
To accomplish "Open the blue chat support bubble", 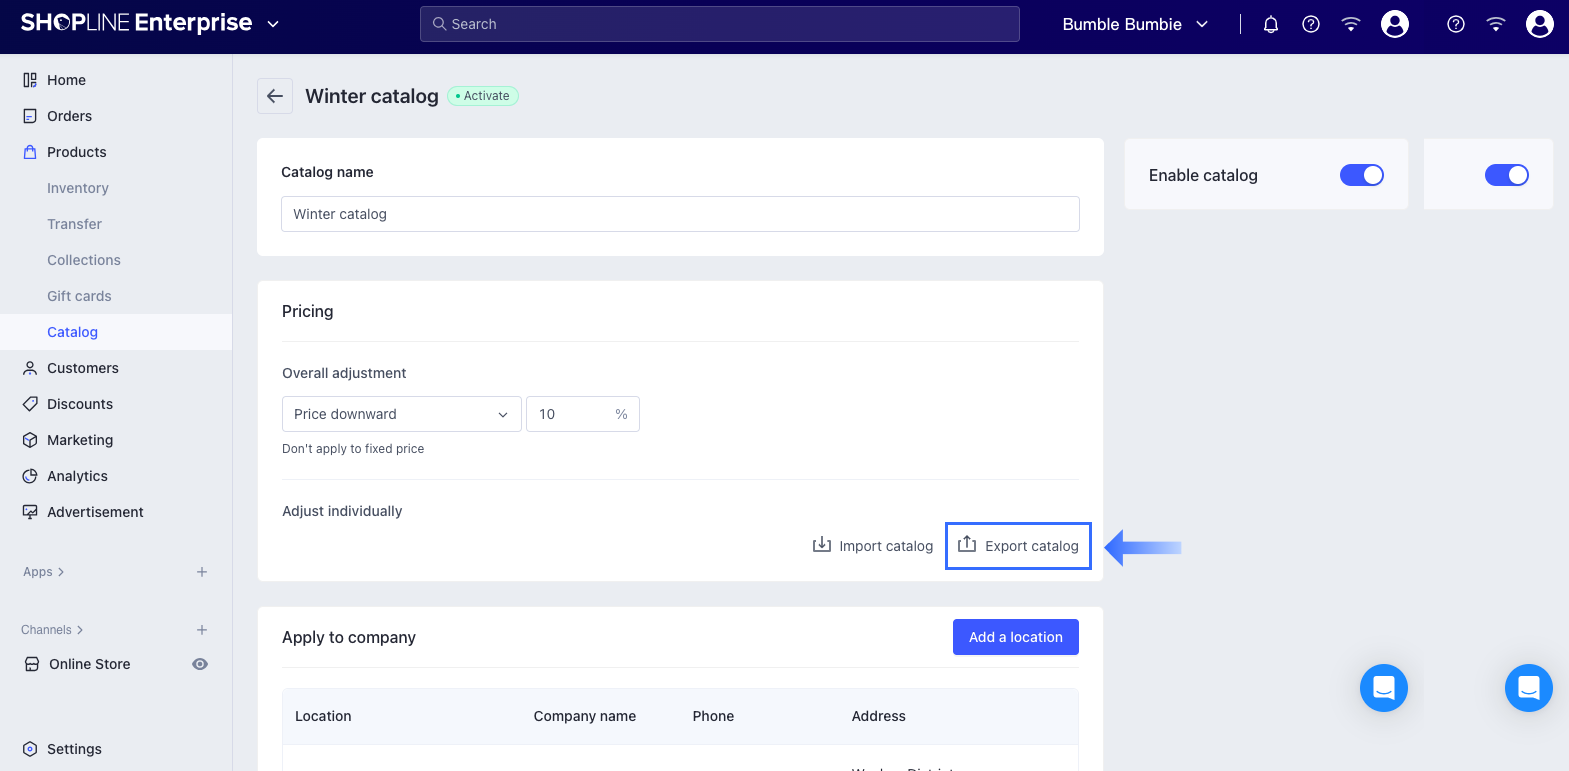I will 1384,688.
